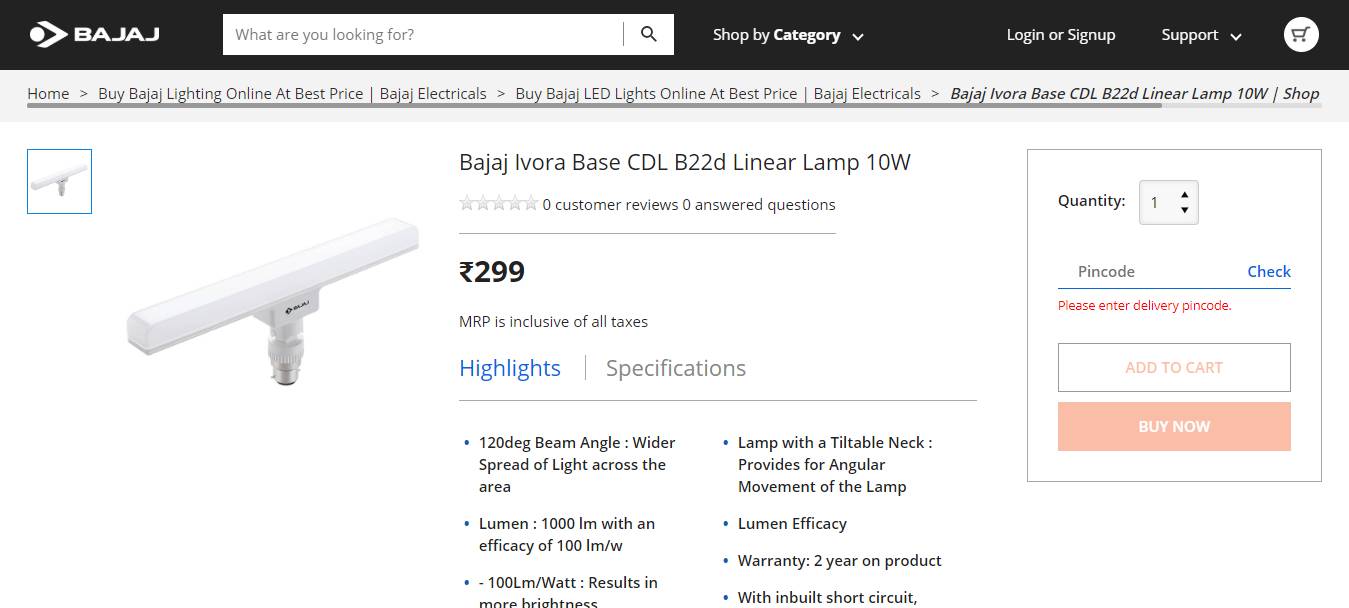Open Bajaj Lighting breadcrumb link
The height and width of the screenshot is (608, 1349).
292,94
